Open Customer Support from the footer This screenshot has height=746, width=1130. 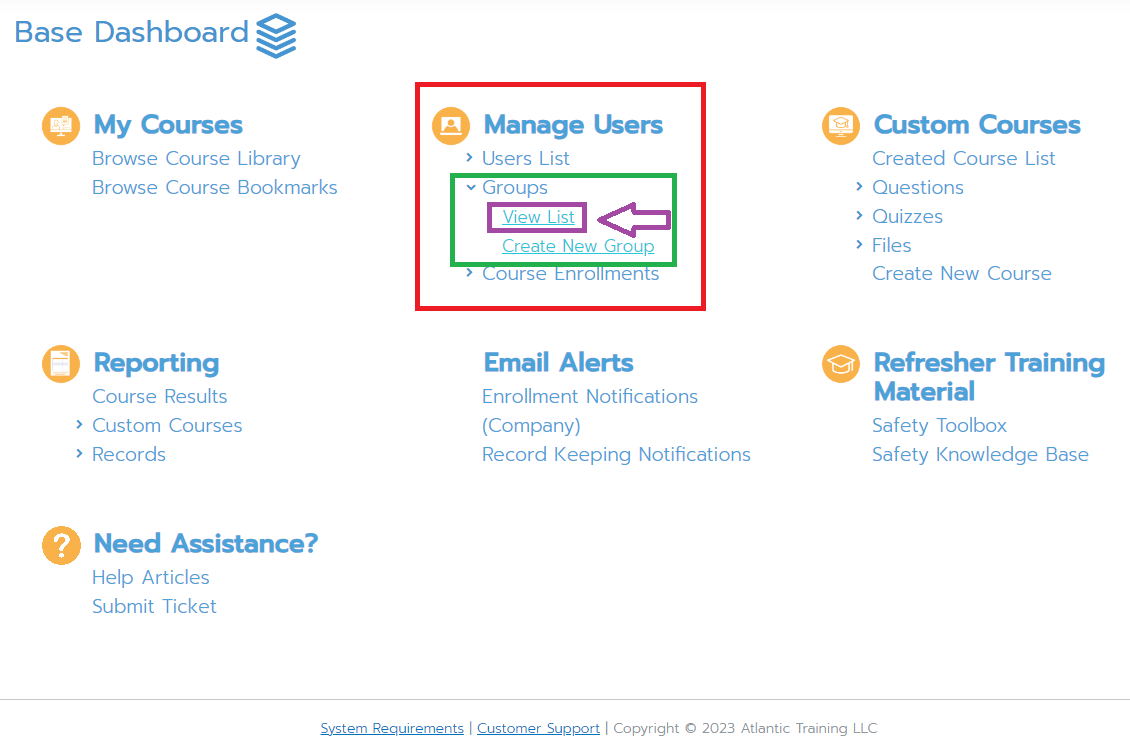[x=538, y=728]
